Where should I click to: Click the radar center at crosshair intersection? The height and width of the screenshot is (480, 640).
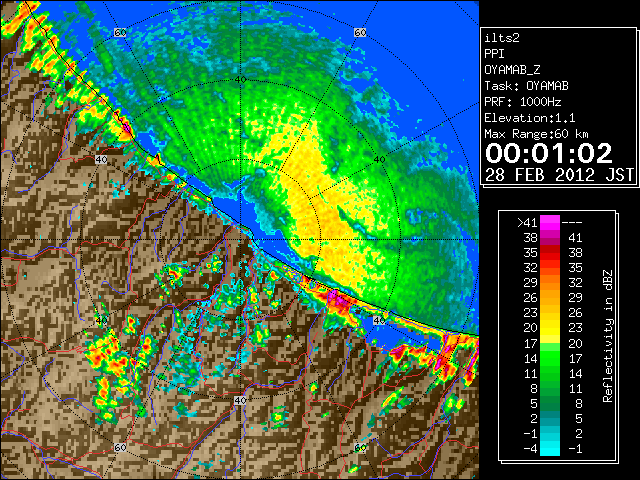point(240,240)
